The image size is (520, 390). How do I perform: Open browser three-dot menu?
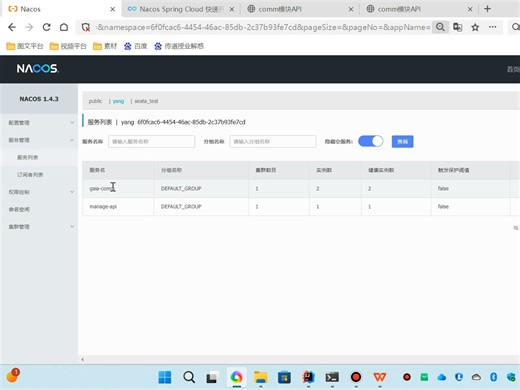click(x=492, y=27)
